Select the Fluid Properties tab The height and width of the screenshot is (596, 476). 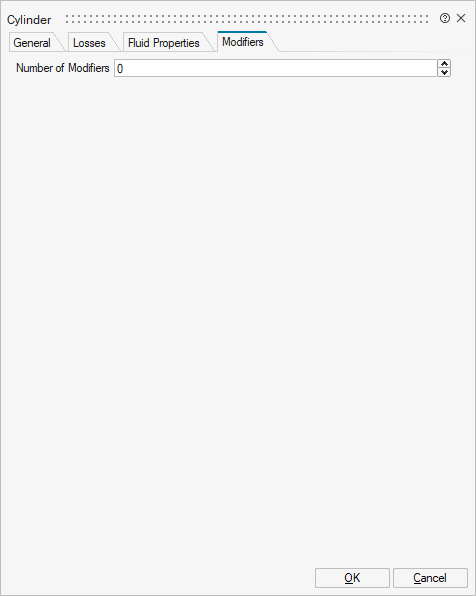point(163,43)
